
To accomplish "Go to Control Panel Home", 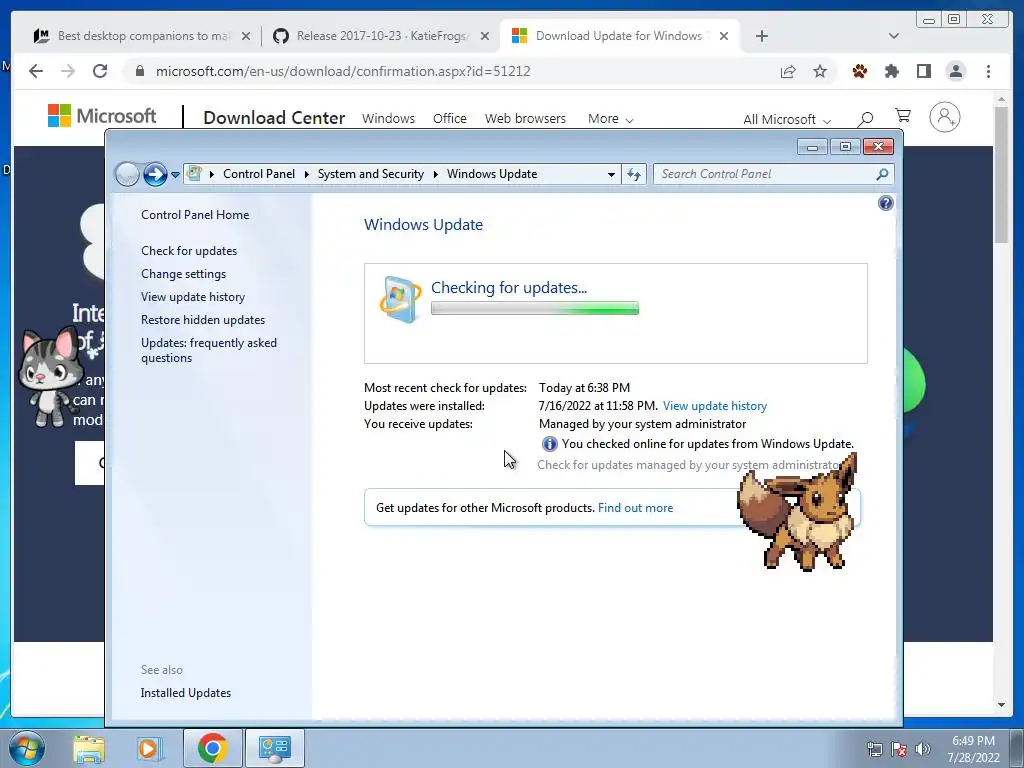I will 195,215.
